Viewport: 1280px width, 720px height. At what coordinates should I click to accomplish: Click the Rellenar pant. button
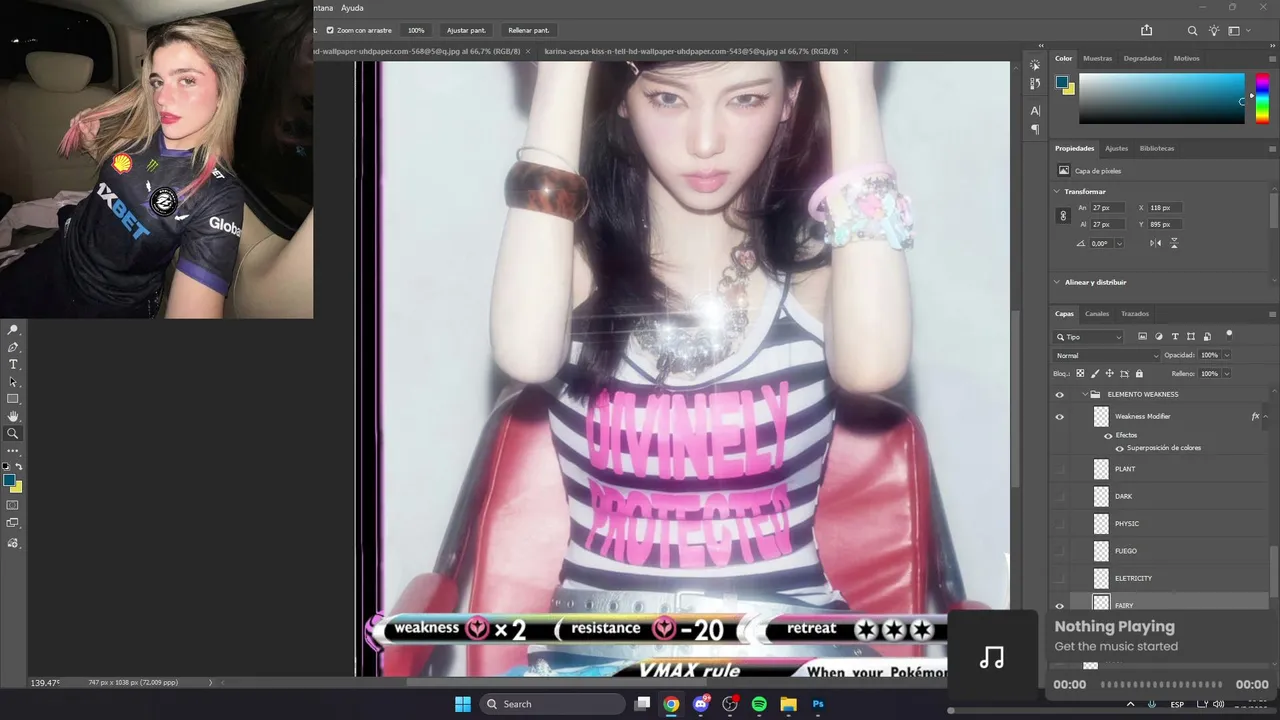[528, 31]
